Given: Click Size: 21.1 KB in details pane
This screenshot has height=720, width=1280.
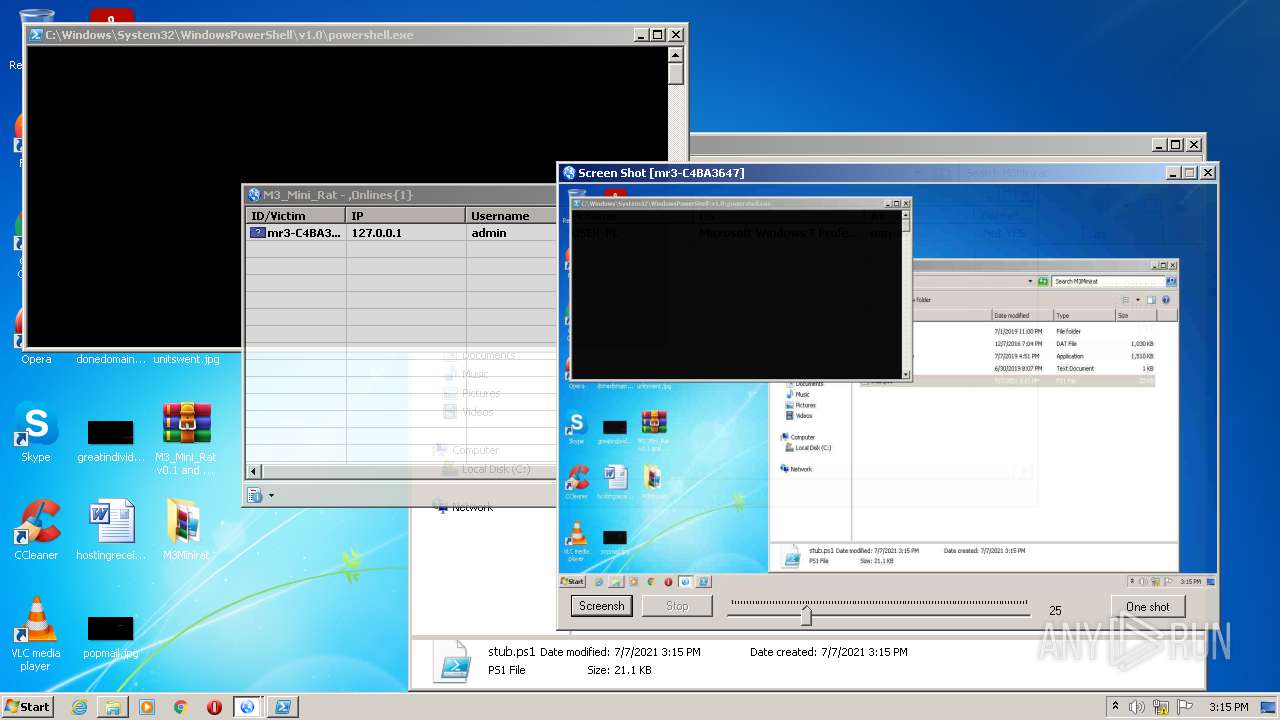Looking at the screenshot, I should click(x=619, y=670).
